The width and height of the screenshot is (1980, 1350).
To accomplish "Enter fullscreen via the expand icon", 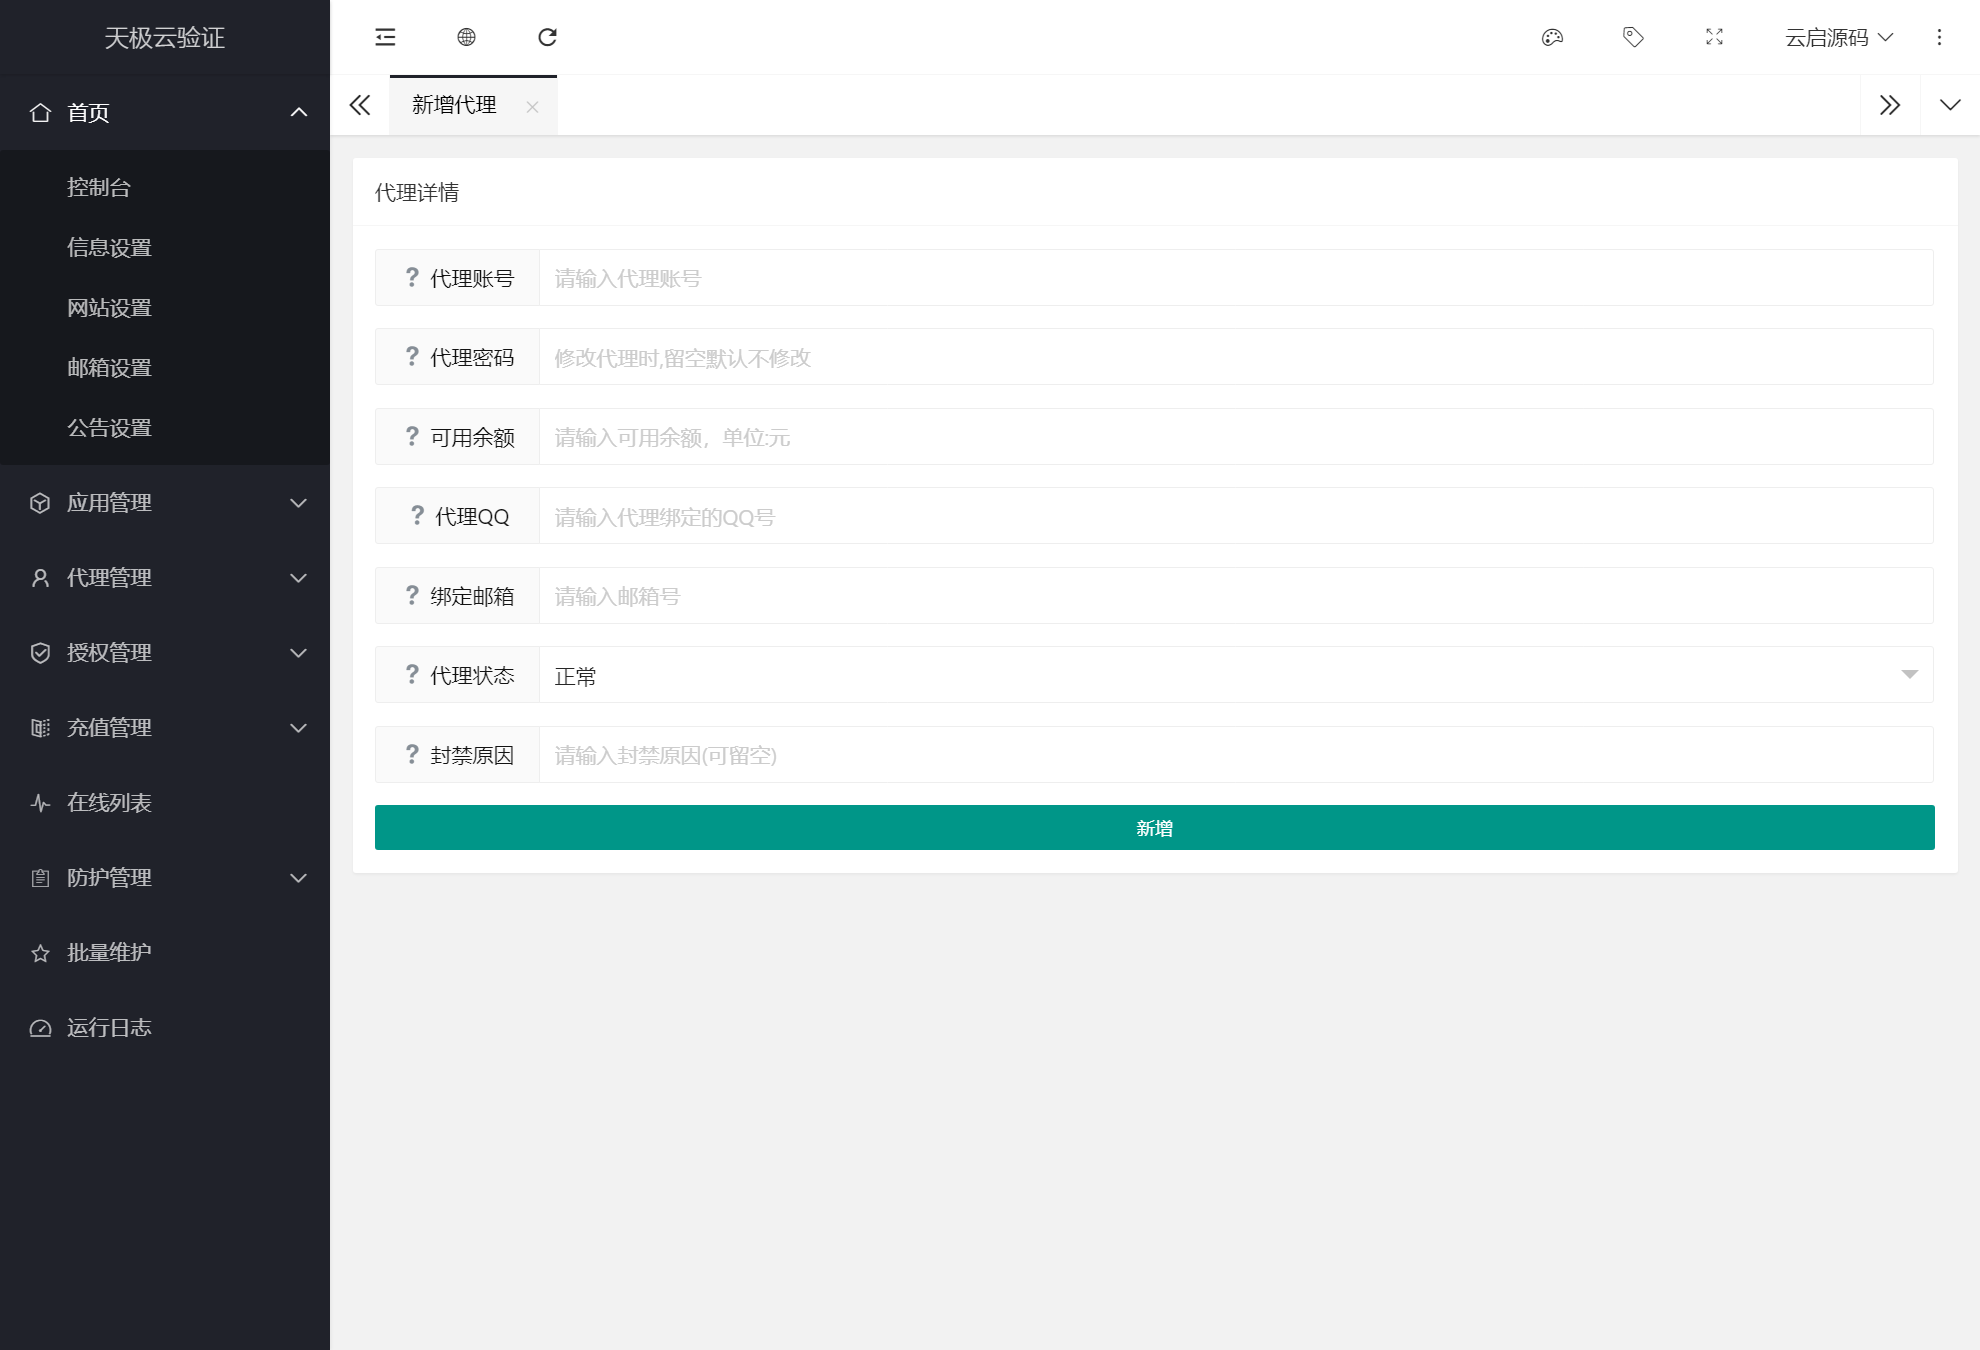I will (x=1713, y=37).
